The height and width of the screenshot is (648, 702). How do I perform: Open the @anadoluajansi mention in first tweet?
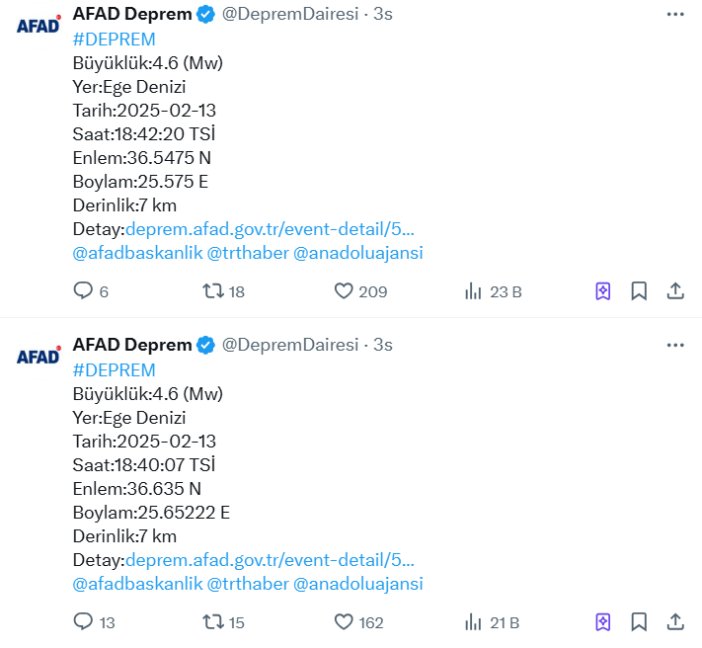point(358,253)
